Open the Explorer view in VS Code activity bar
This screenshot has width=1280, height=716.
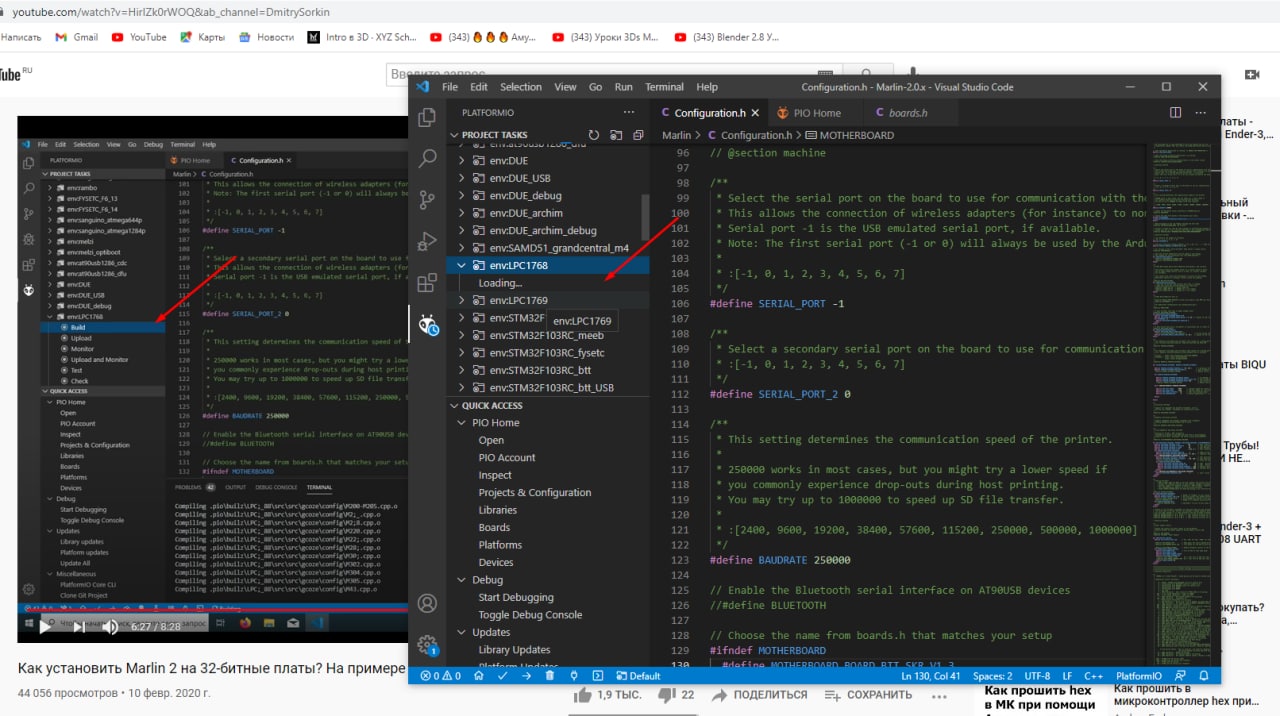tap(427, 116)
